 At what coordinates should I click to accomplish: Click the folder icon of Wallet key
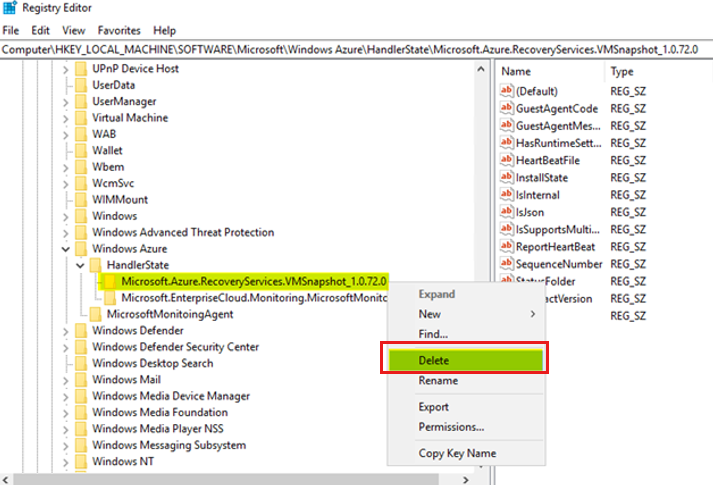point(81,150)
